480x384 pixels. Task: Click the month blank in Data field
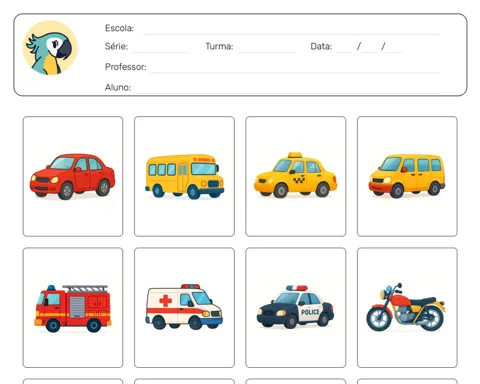(x=369, y=52)
